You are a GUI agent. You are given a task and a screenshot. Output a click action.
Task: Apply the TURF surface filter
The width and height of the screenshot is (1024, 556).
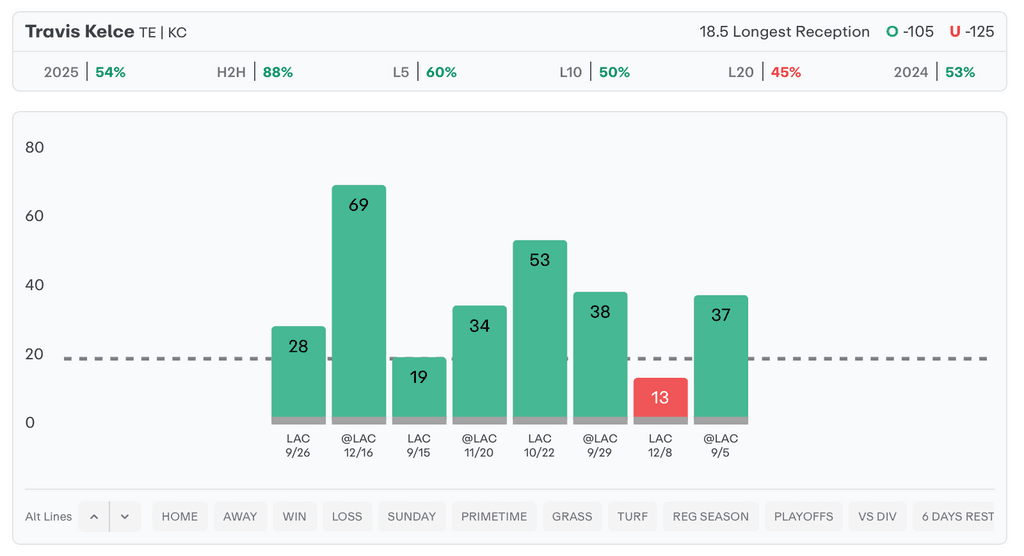[x=632, y=517]
